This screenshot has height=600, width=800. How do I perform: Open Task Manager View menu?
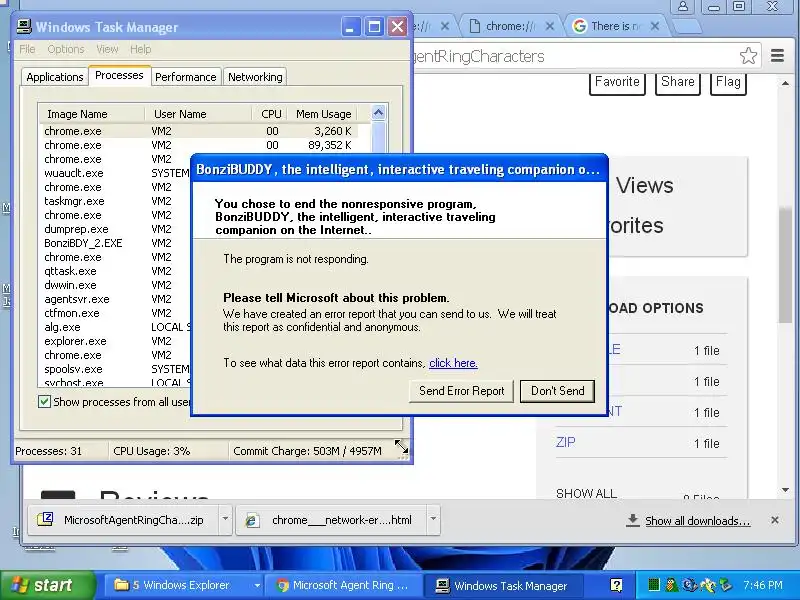tap(107, 49)
